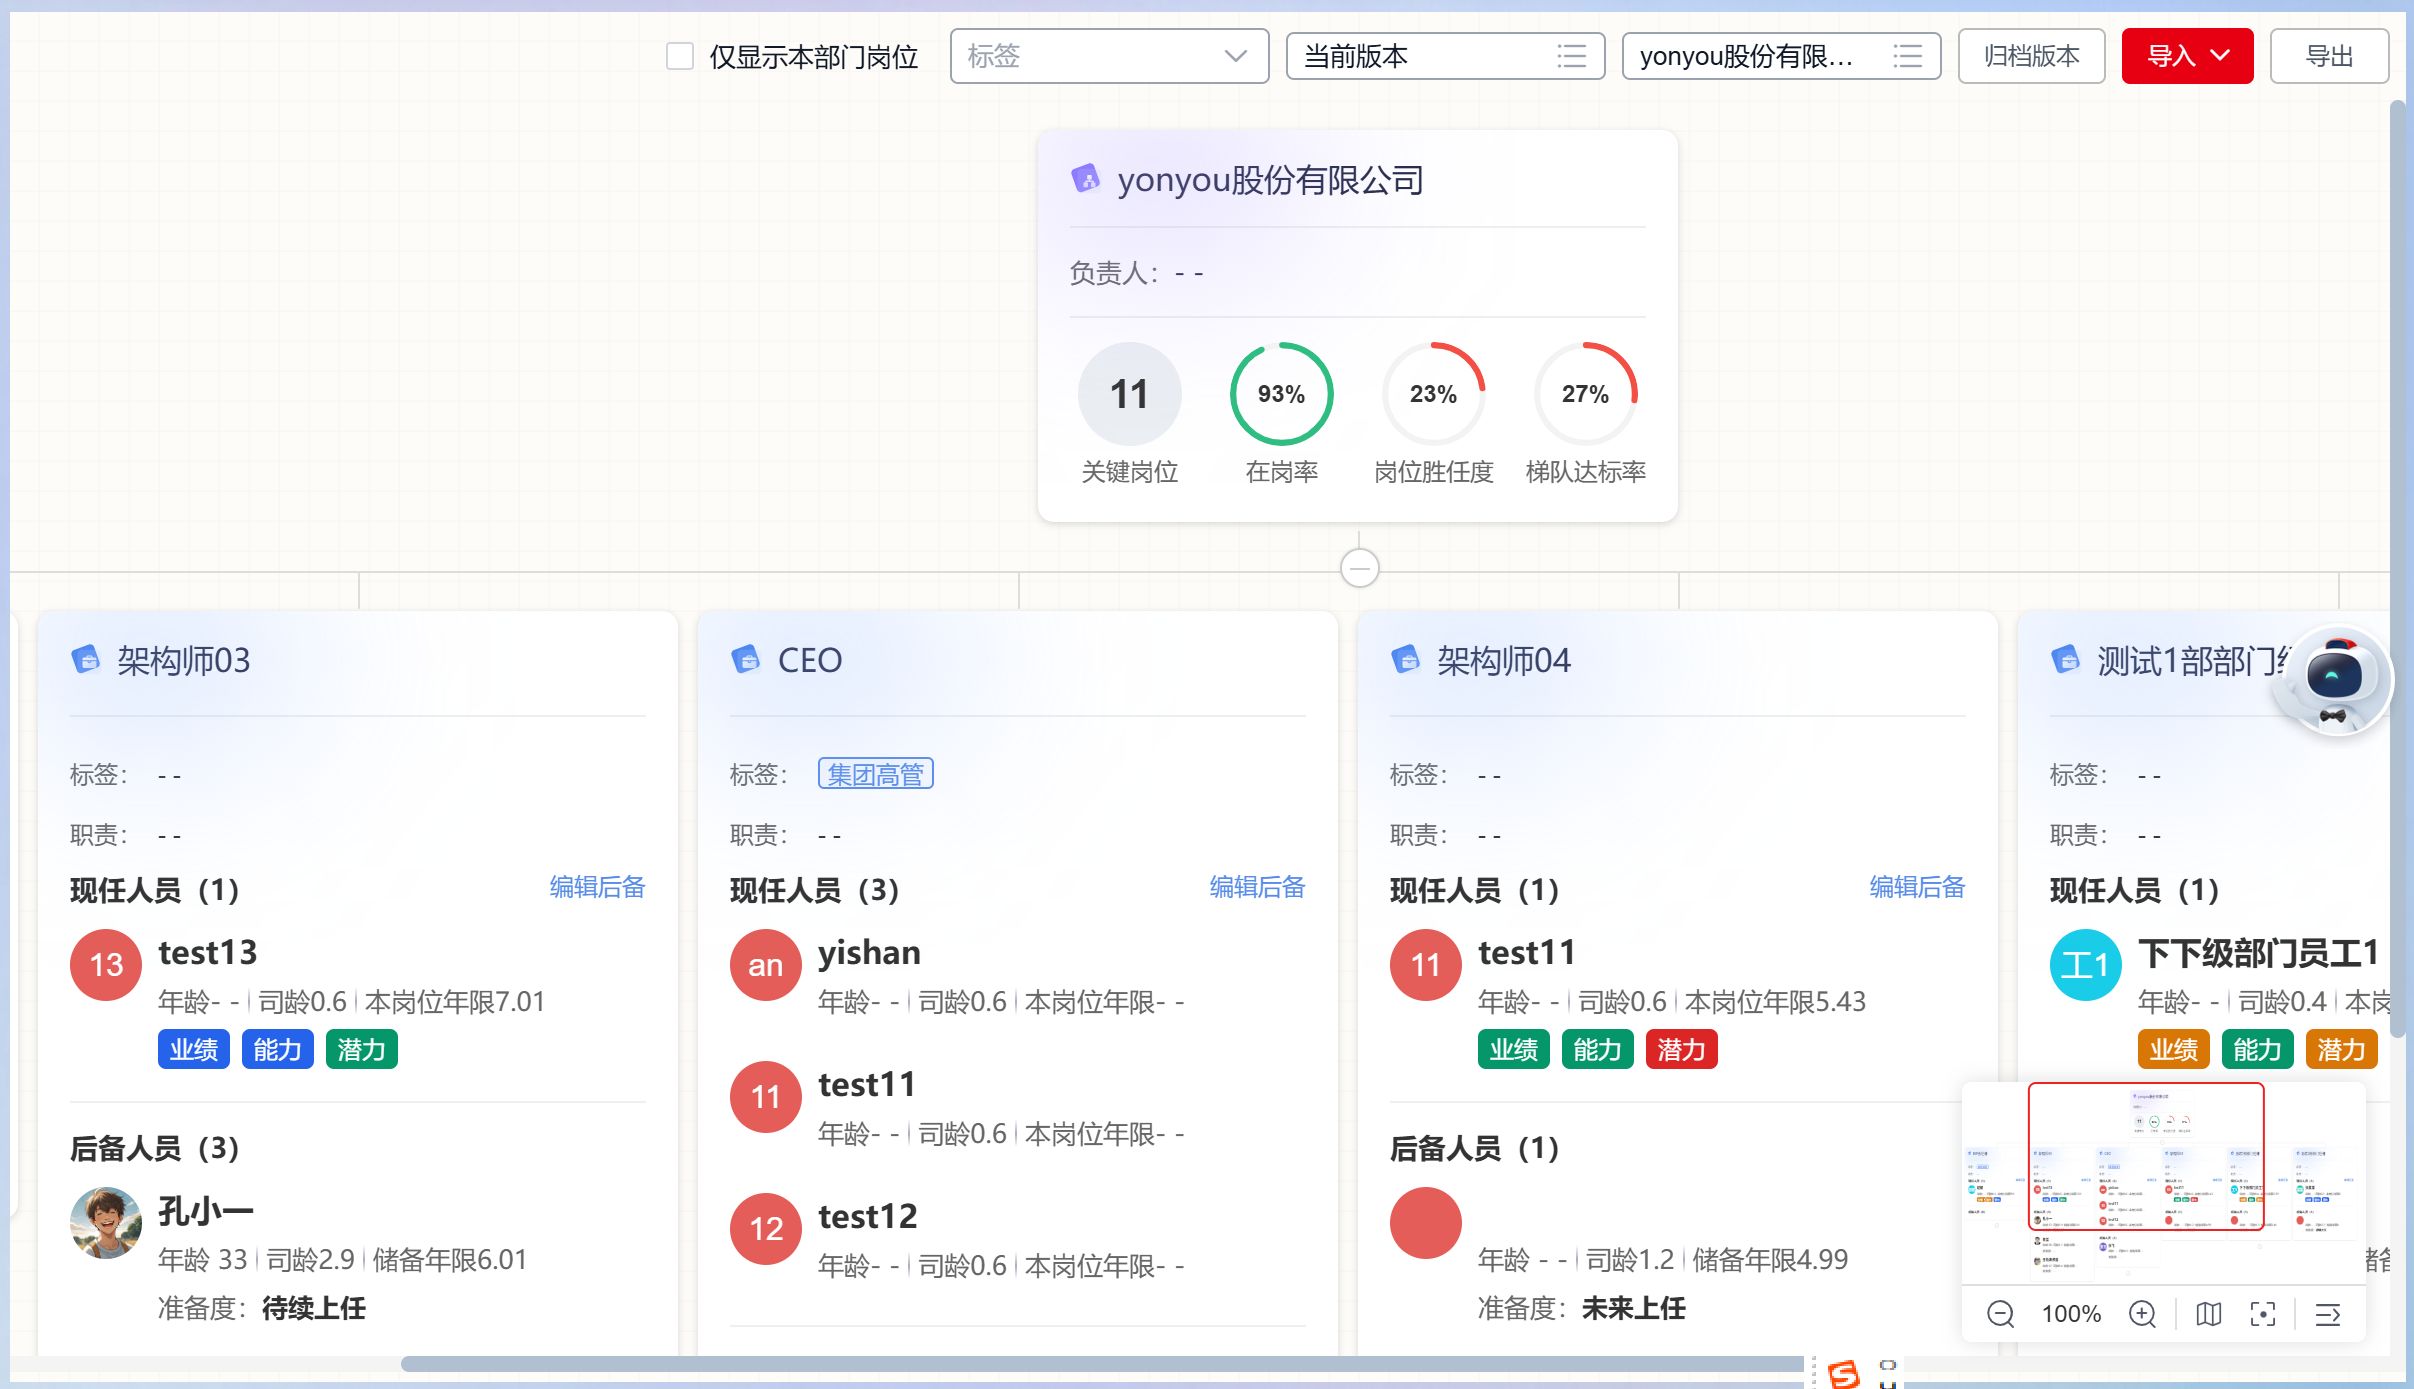Image resolution: width=2414 pixels, height=1389 pixels.
Task: Click the horizontal scrollbar at the bottom
Action: (1102, 1364)
